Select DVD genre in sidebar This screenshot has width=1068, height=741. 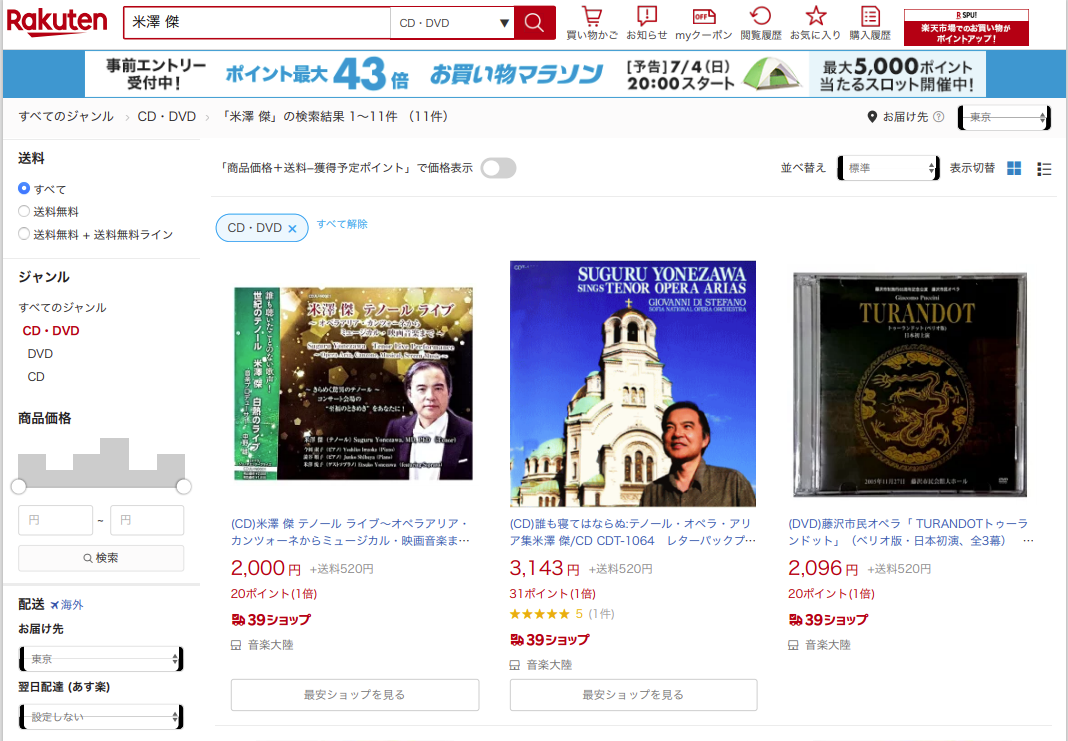point(40,354)
